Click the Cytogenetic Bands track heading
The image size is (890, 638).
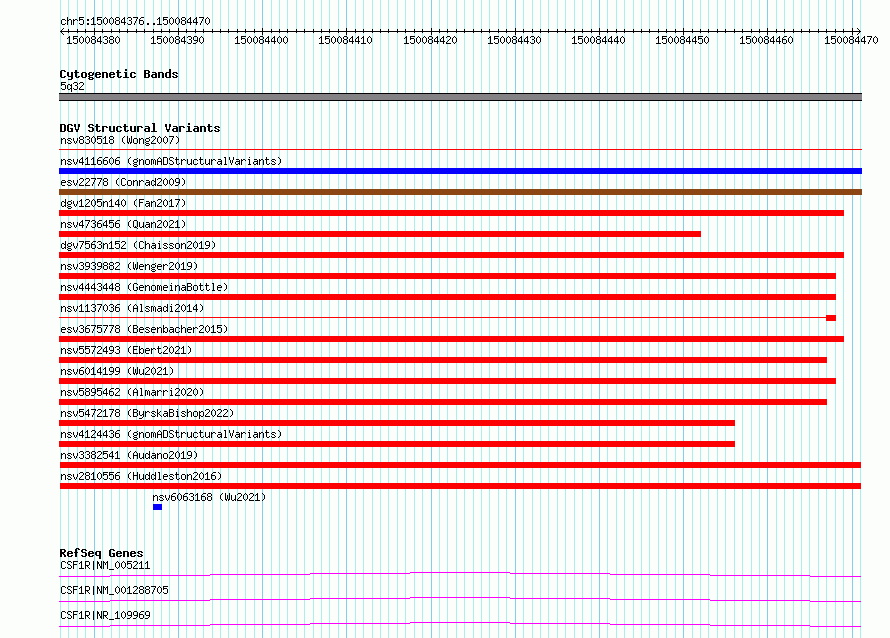(119, 74)
